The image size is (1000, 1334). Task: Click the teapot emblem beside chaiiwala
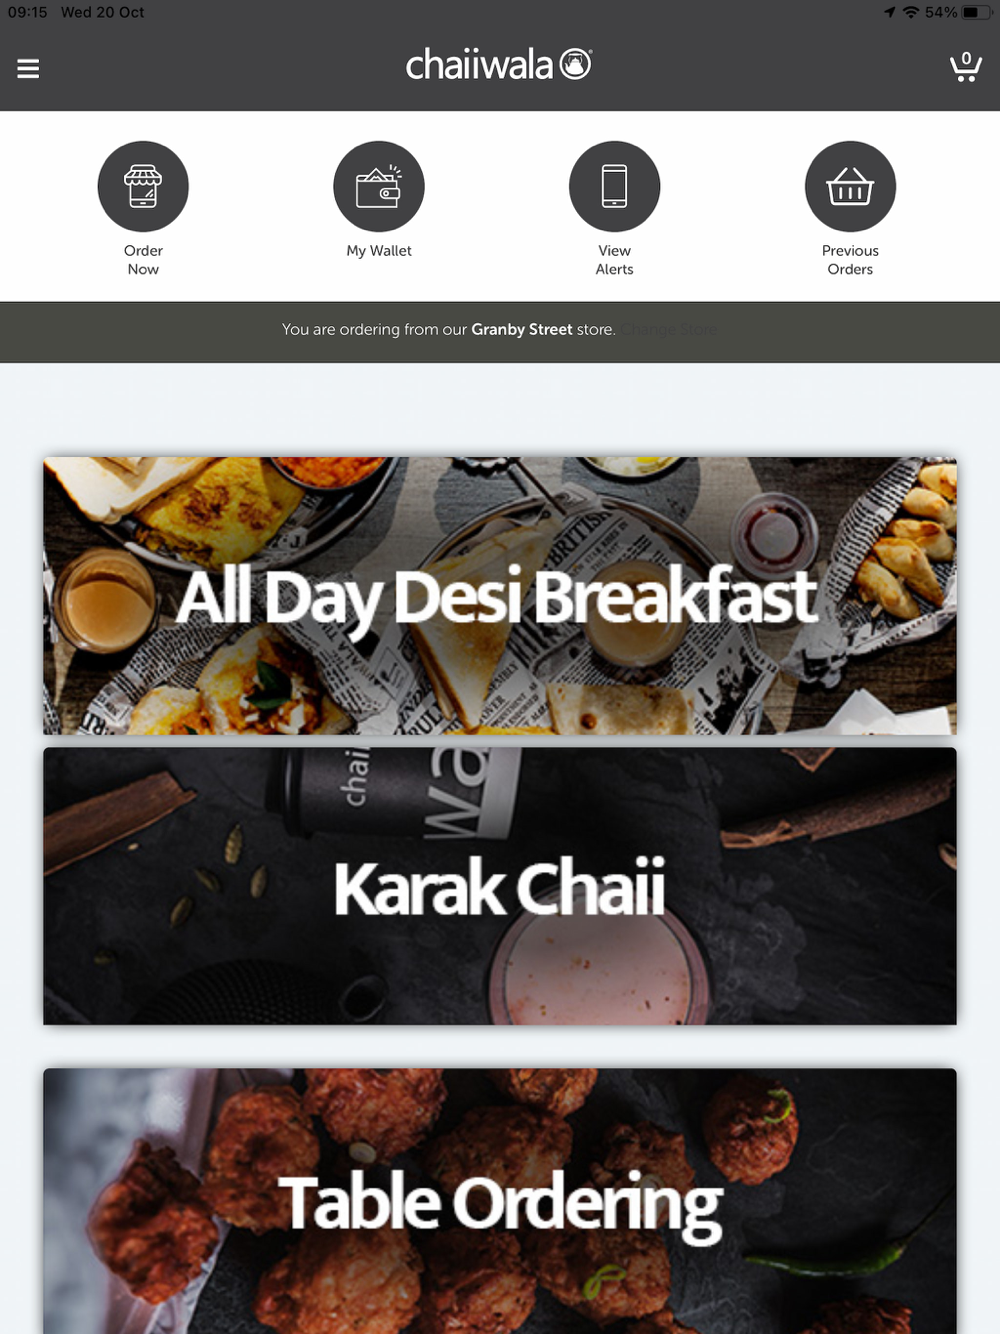click(x=575, y=64)
